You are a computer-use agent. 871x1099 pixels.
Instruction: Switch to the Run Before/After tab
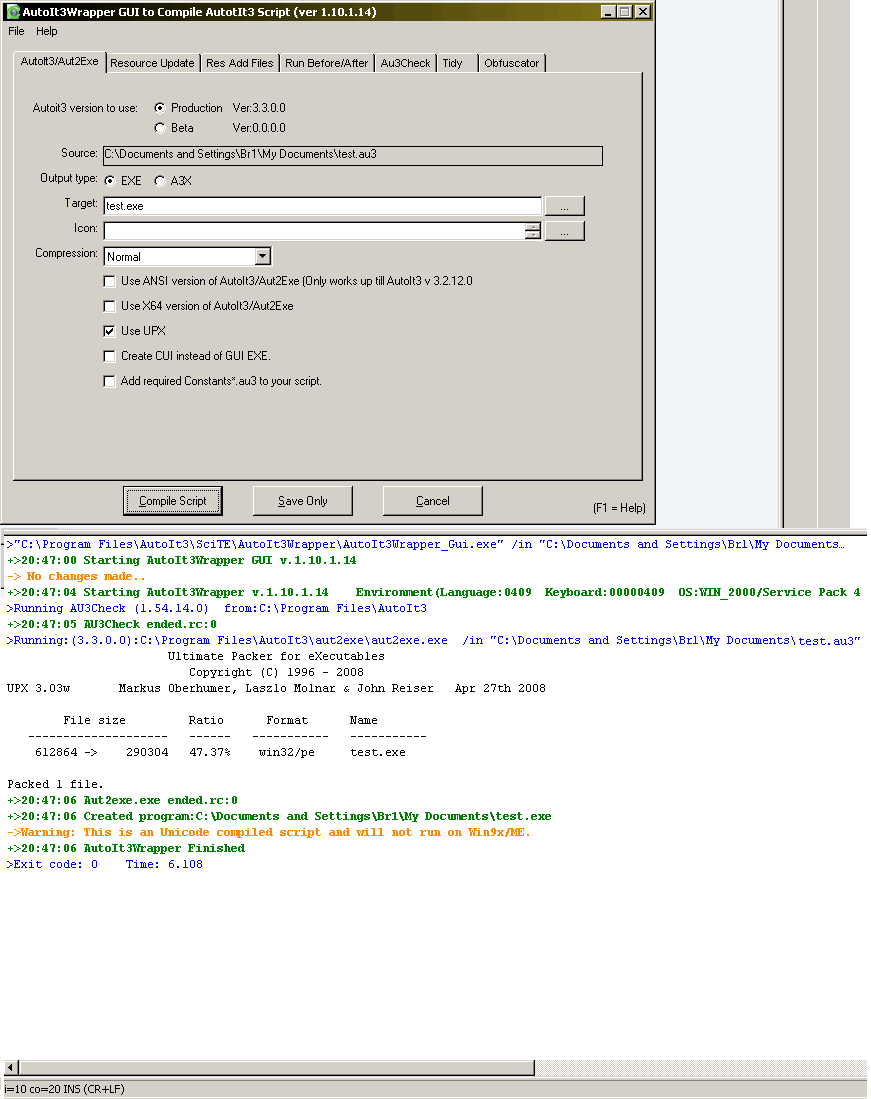(327, 63)
